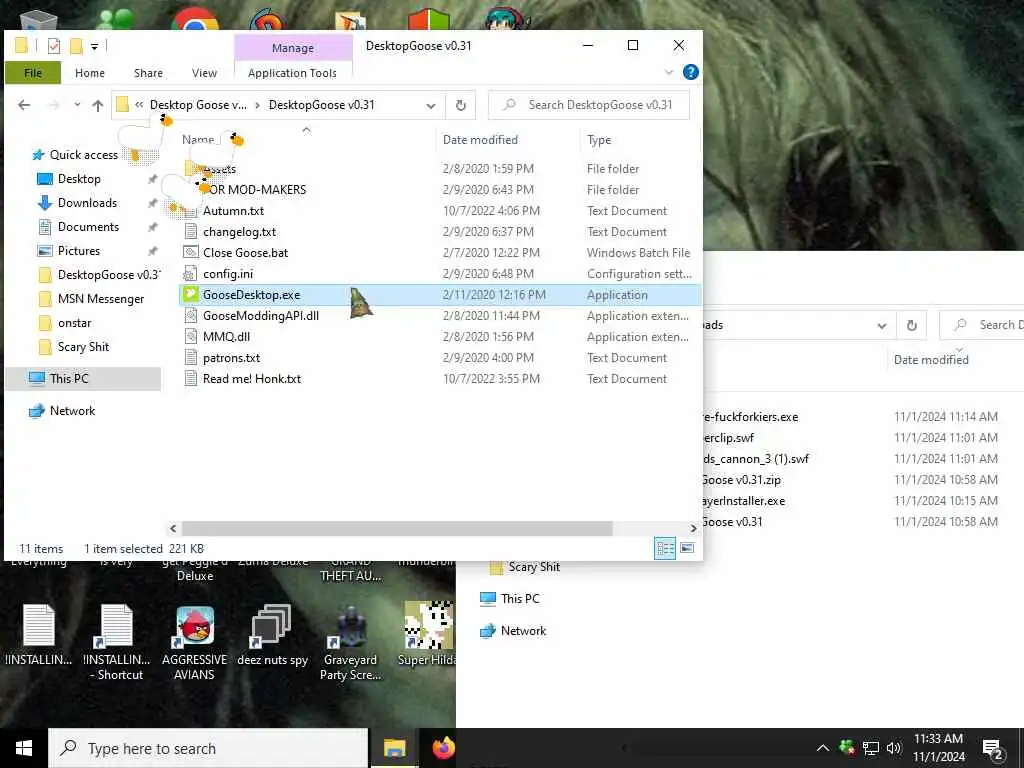Open MSN Messenger folder in sidebar
The image size is (1024, 768).
(101, 299)
